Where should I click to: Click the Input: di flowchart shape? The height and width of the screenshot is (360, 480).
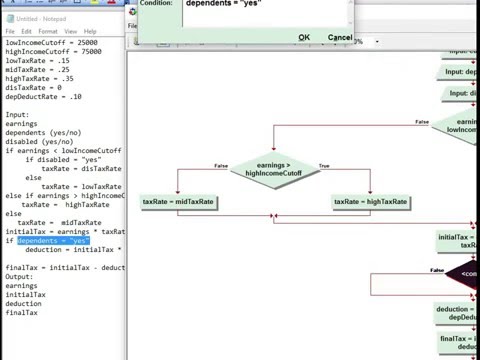[x=459, y=93]
